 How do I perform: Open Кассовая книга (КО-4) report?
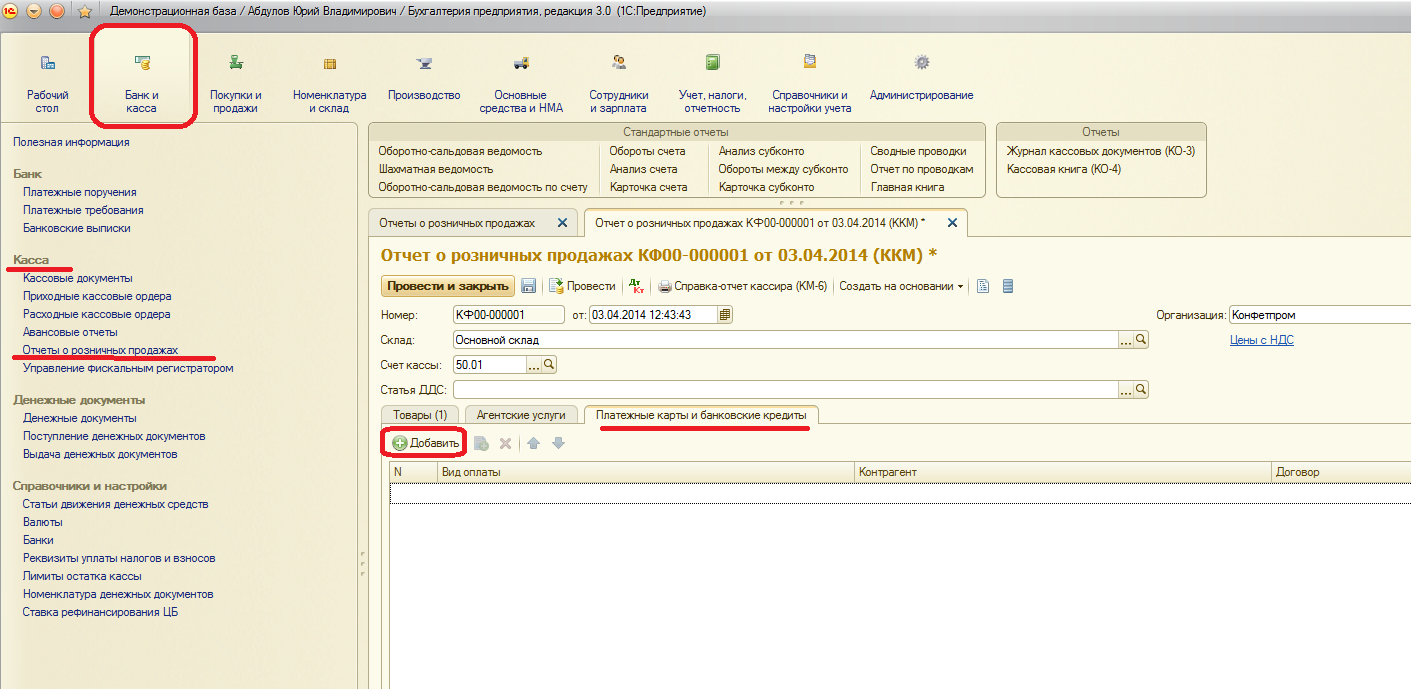coord(1064,169)
